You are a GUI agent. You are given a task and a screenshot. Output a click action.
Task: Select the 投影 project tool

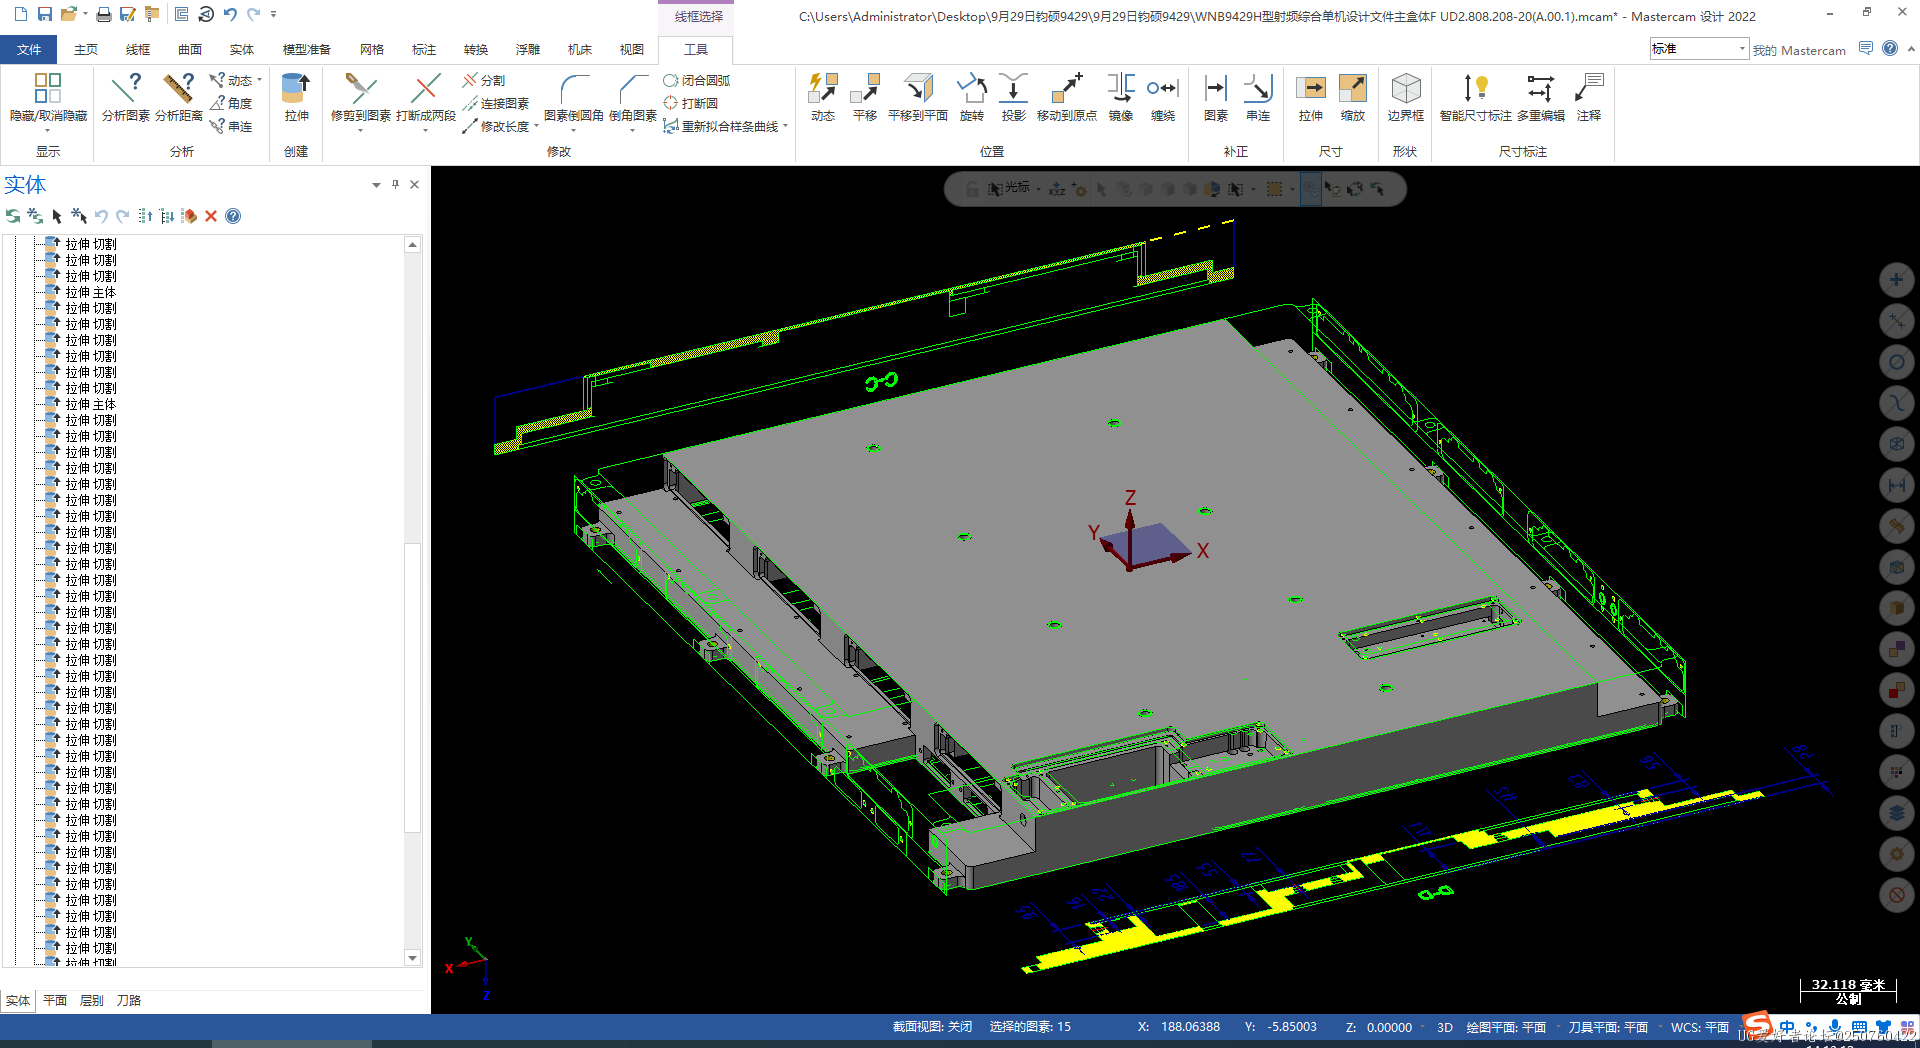coord(1014,98)
